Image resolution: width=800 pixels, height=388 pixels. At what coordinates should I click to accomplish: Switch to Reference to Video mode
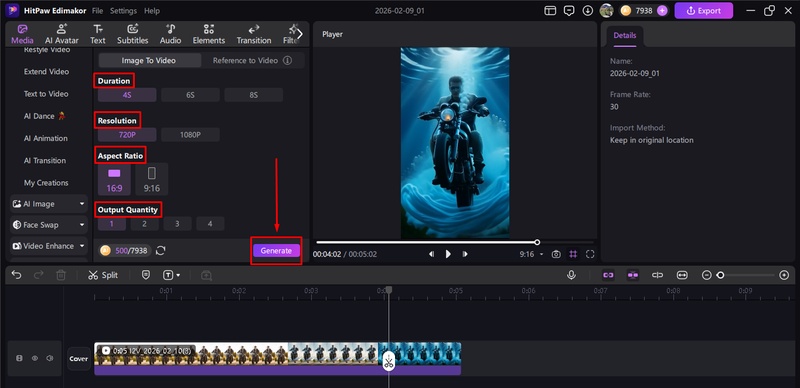point(245,60)
